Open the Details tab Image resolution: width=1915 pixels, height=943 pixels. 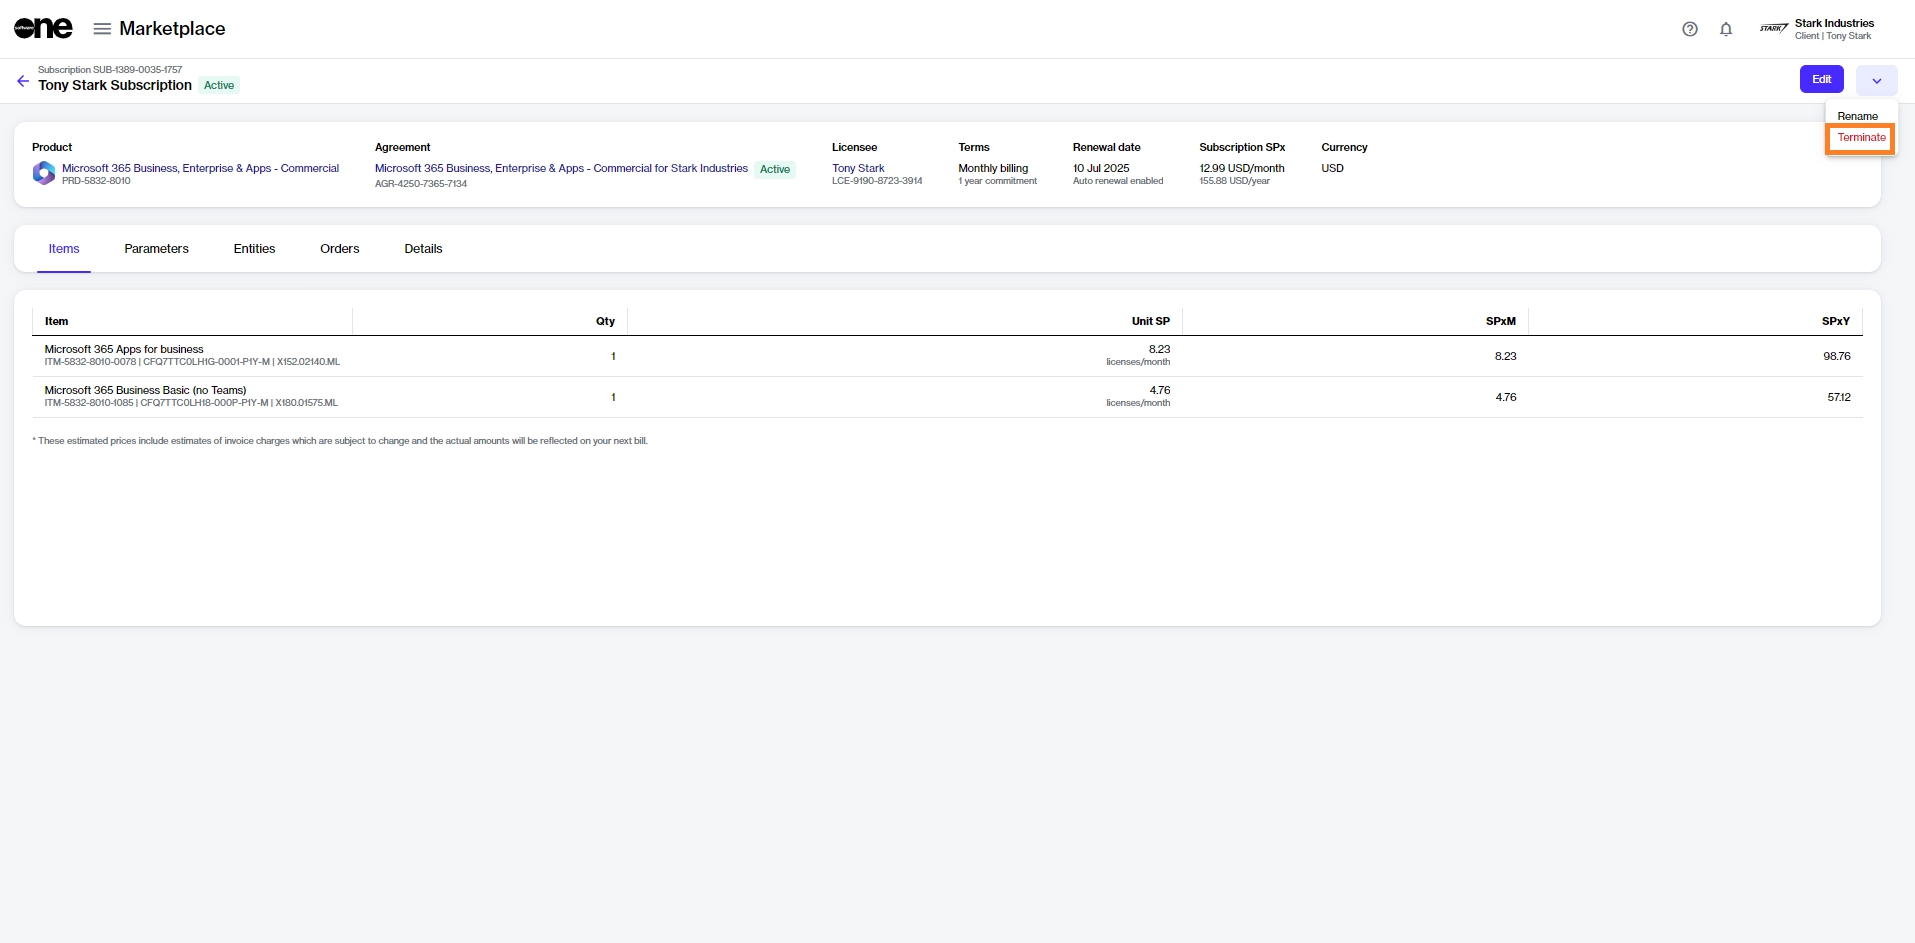coord(423,249)
